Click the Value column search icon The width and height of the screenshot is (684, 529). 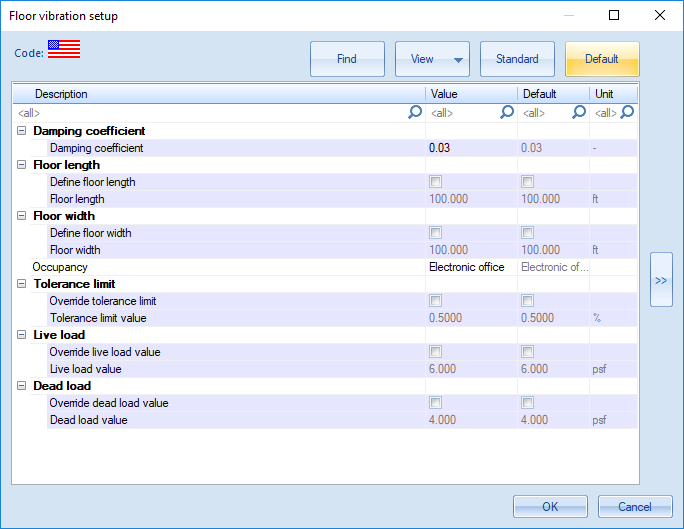507,113
